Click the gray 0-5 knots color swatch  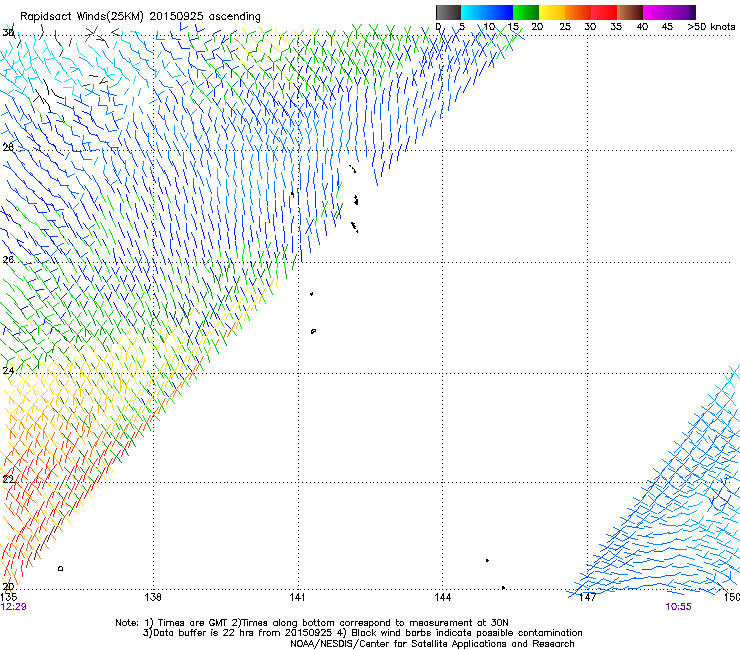448,12
